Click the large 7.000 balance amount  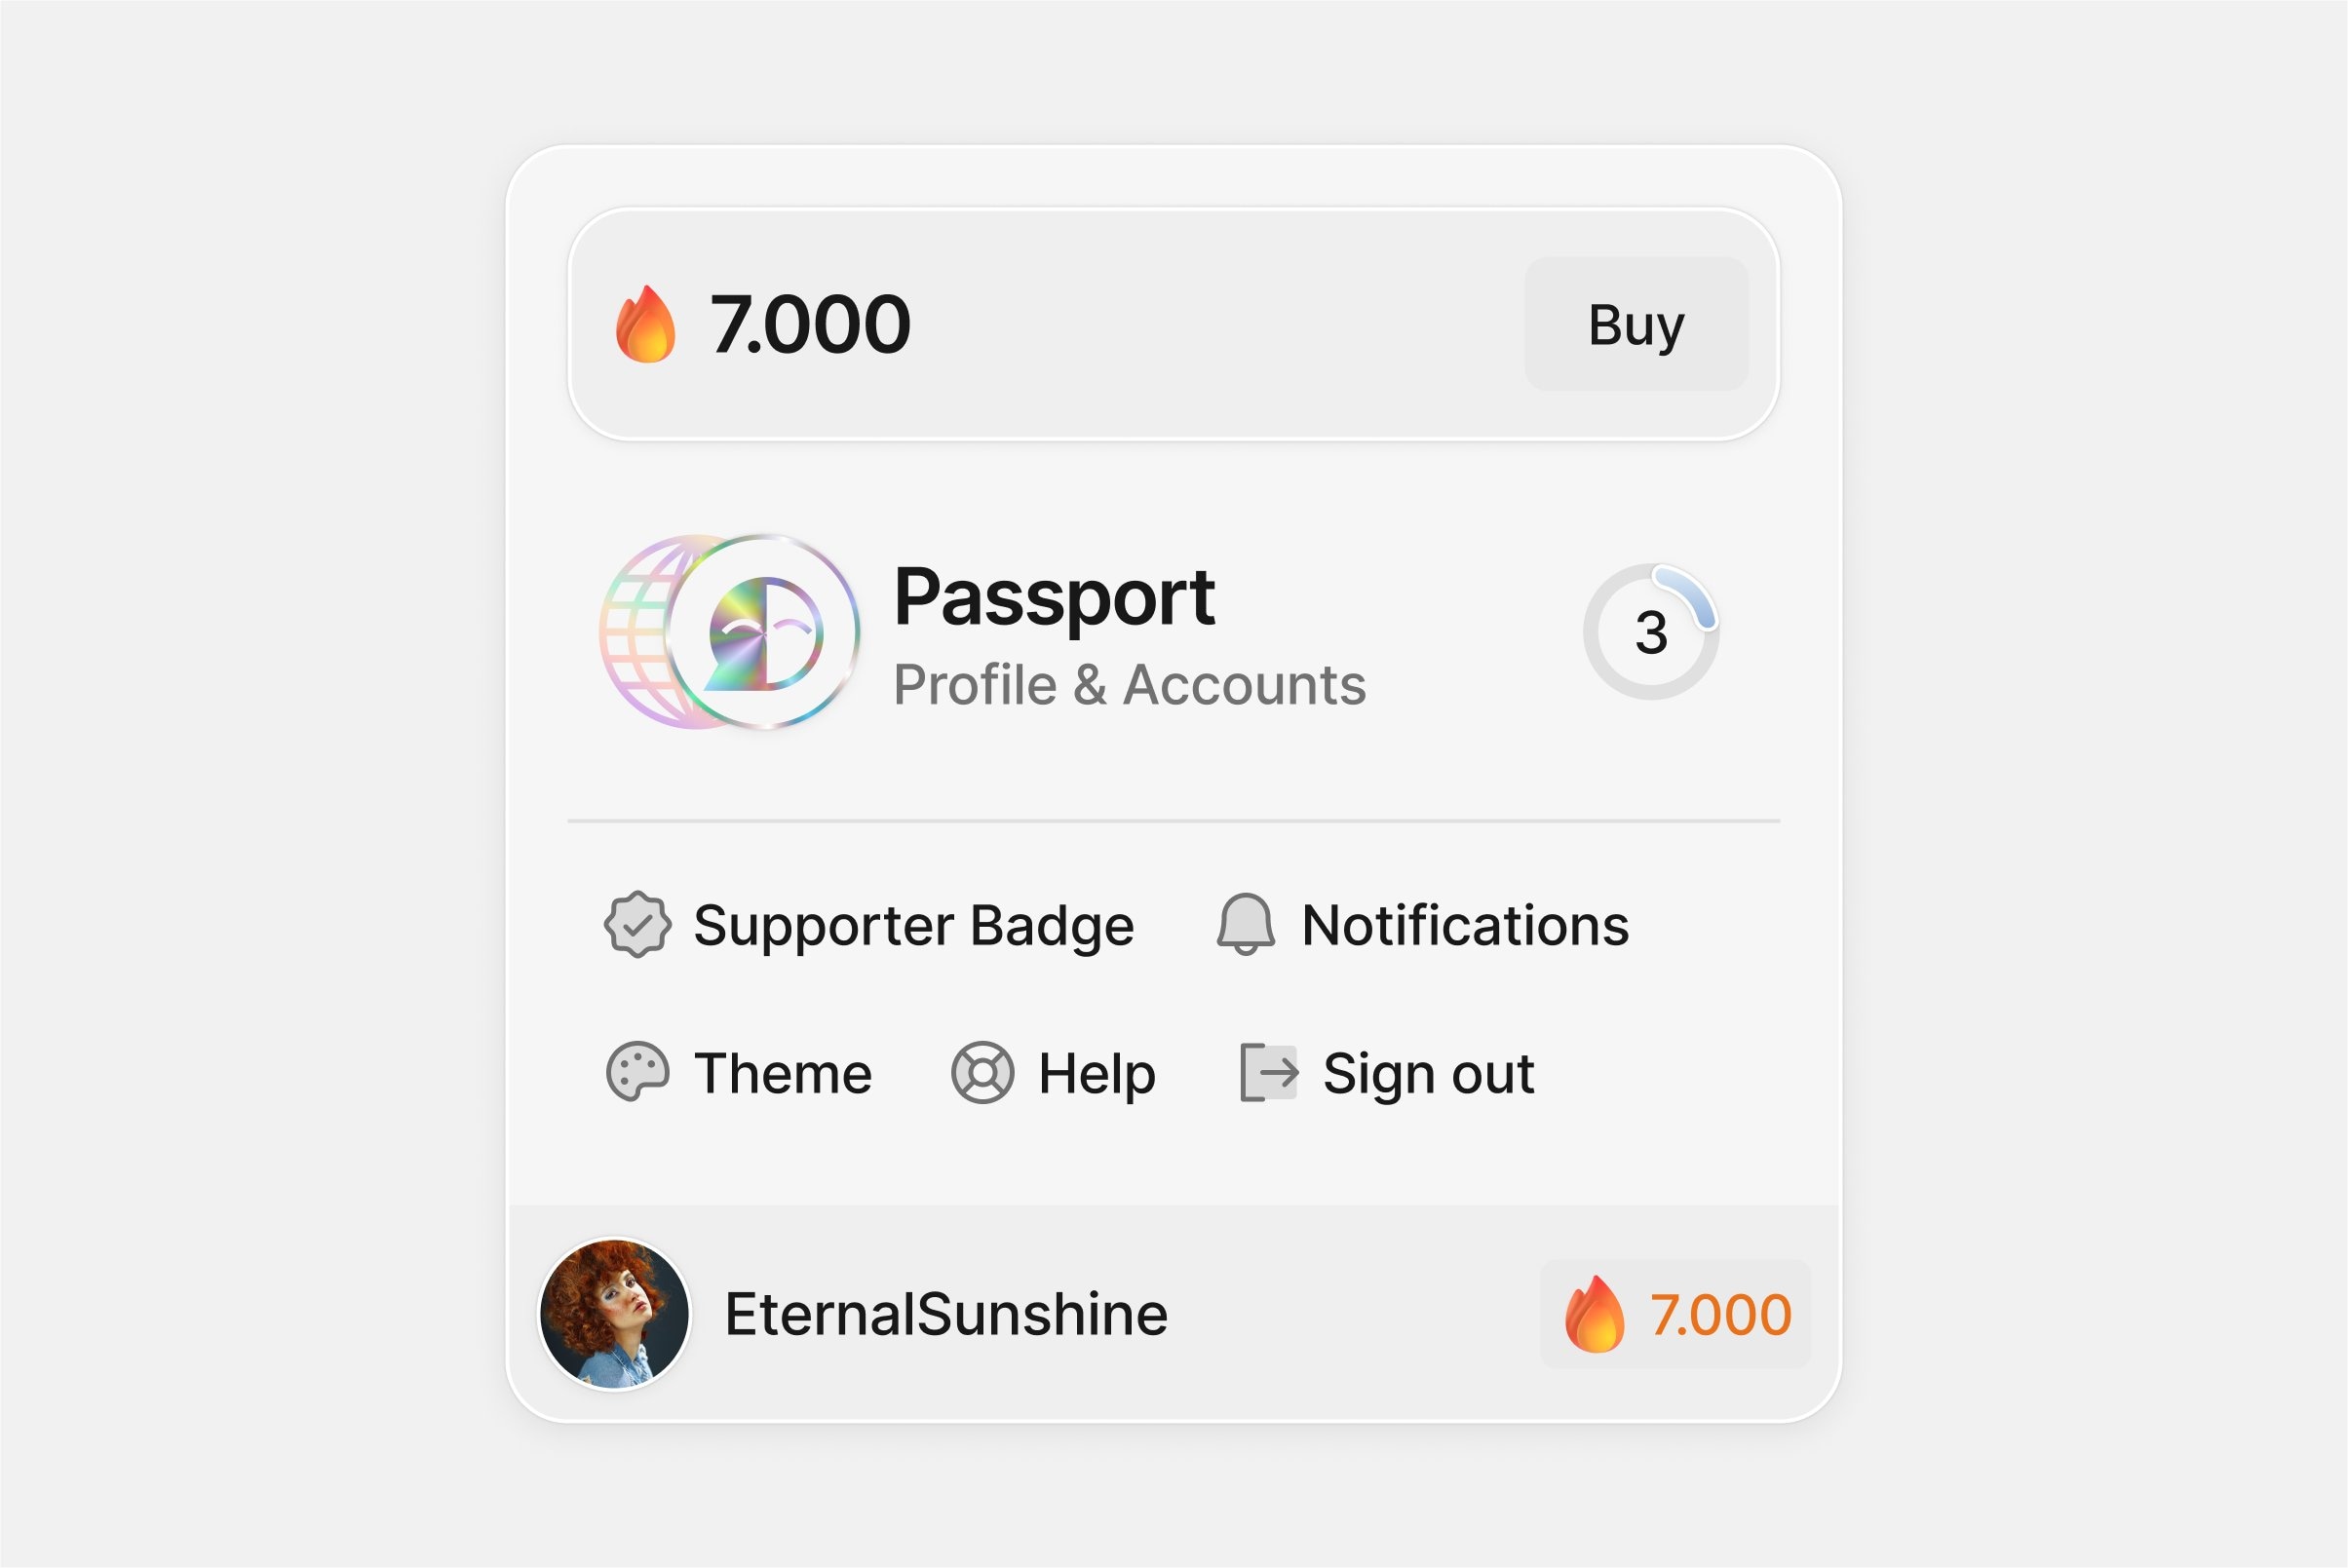pyautogui.click(x=810, y=324)
